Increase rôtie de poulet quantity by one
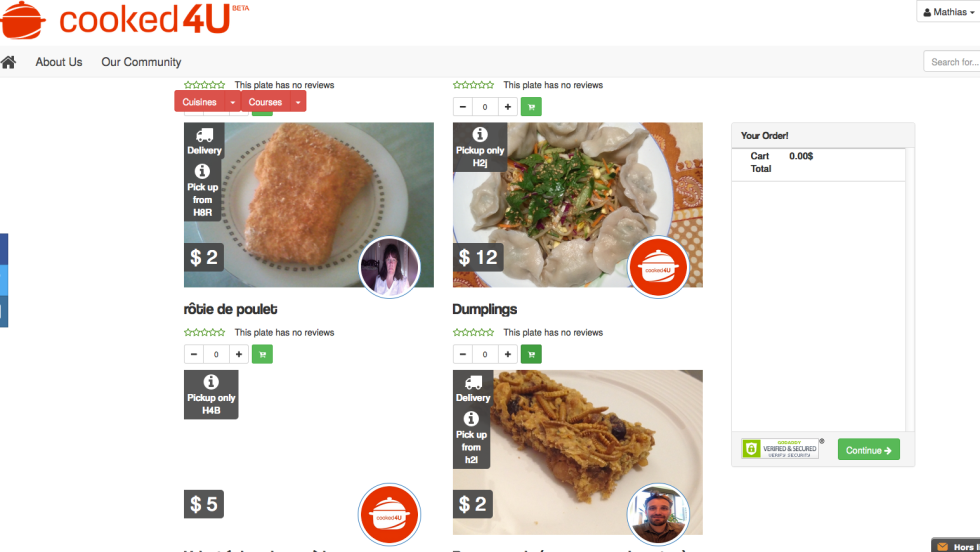Image resolution: width=980 pixels, height=552 pixels. [x=239, y=354]
